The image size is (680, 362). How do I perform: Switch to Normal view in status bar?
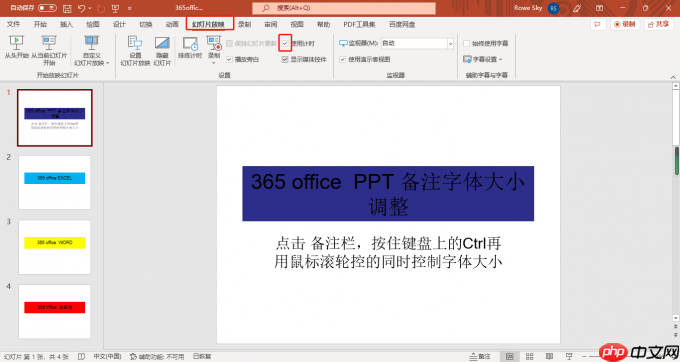pyautogui.click(x=510, y=356)
